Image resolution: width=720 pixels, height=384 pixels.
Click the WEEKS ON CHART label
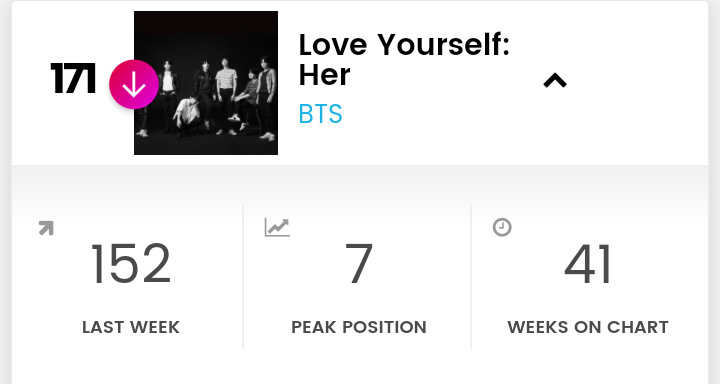coord(588,327)
